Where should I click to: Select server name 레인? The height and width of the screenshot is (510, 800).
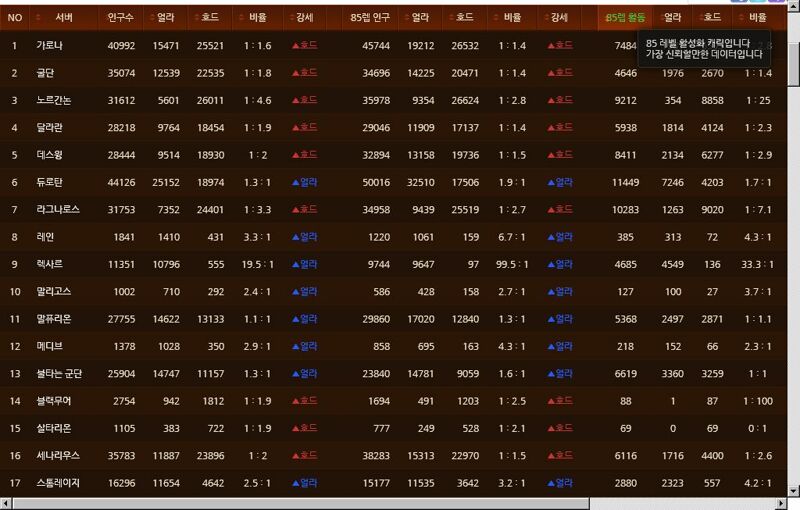click(45, 237)
